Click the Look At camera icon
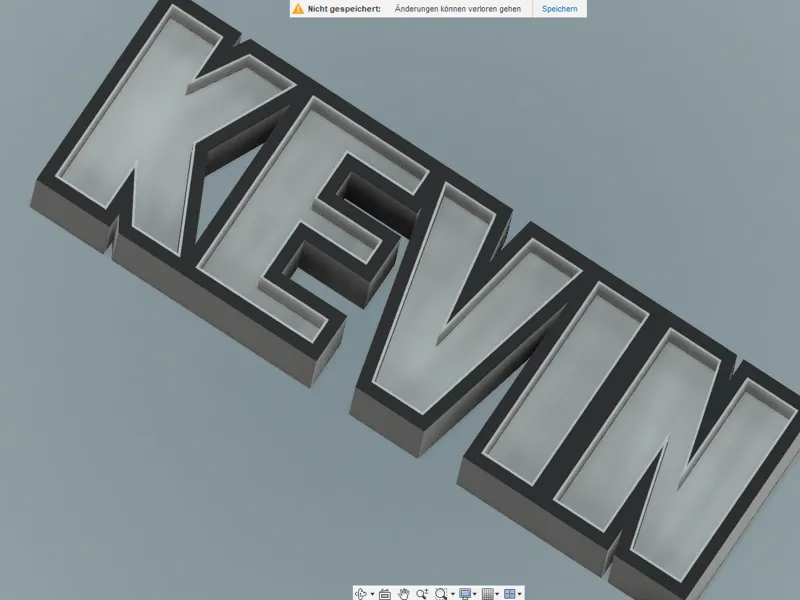 pyautogui.click(x=385, y=594)
